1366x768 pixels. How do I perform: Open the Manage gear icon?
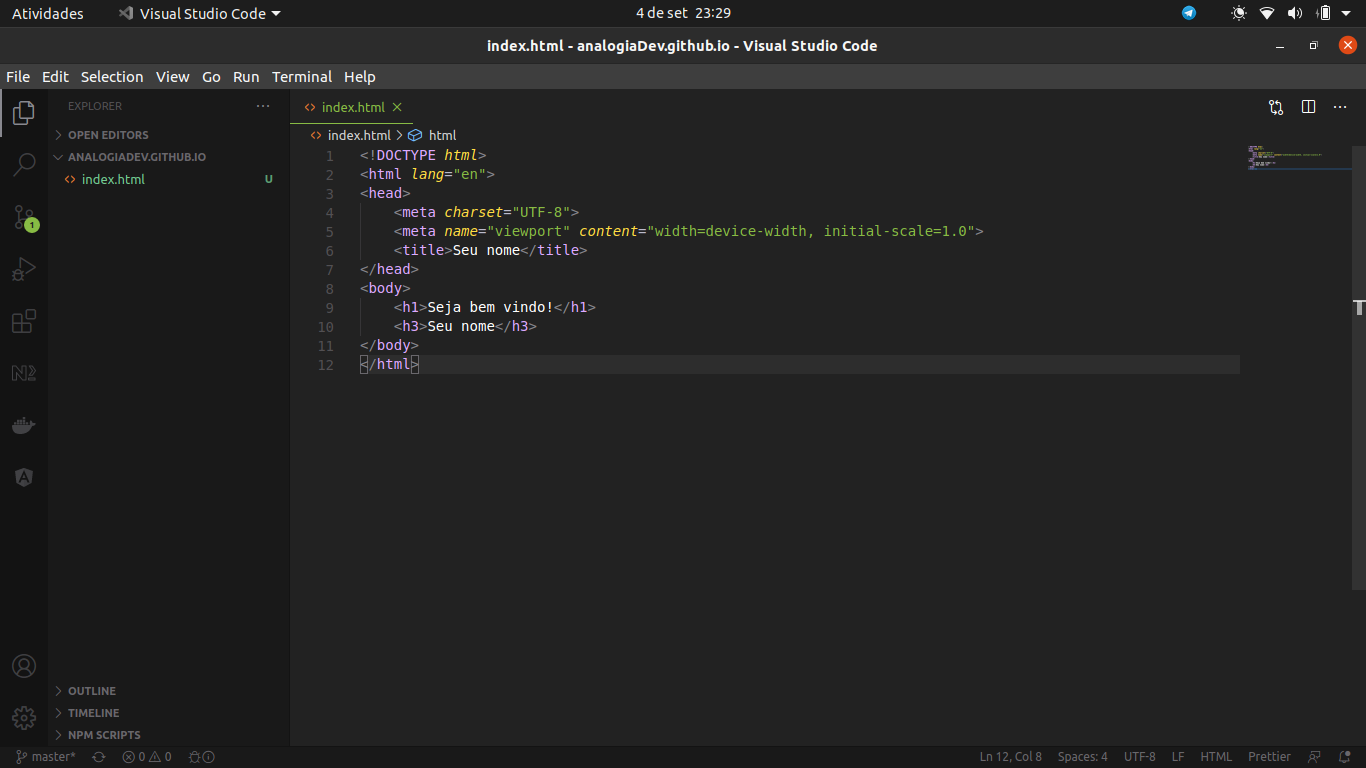[x=24, y=718]
